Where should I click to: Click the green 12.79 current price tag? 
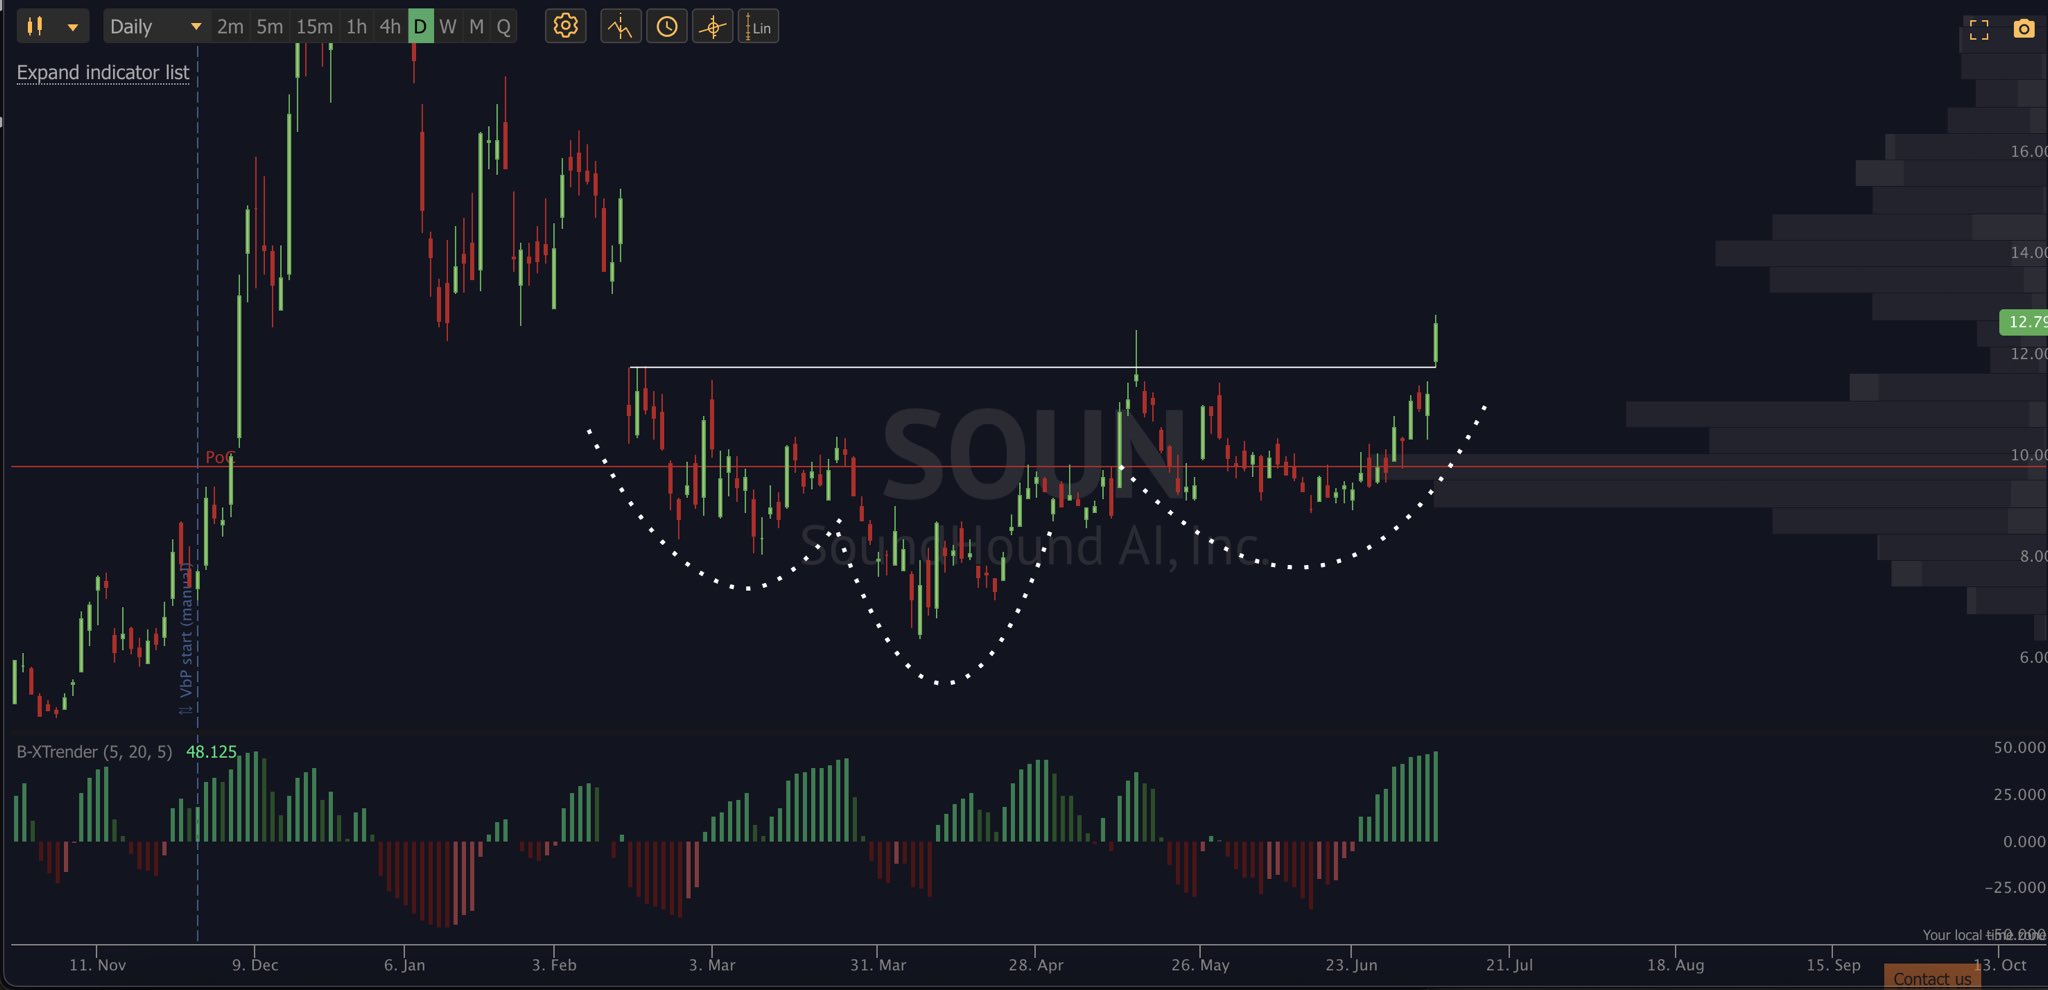point(2024,322)
